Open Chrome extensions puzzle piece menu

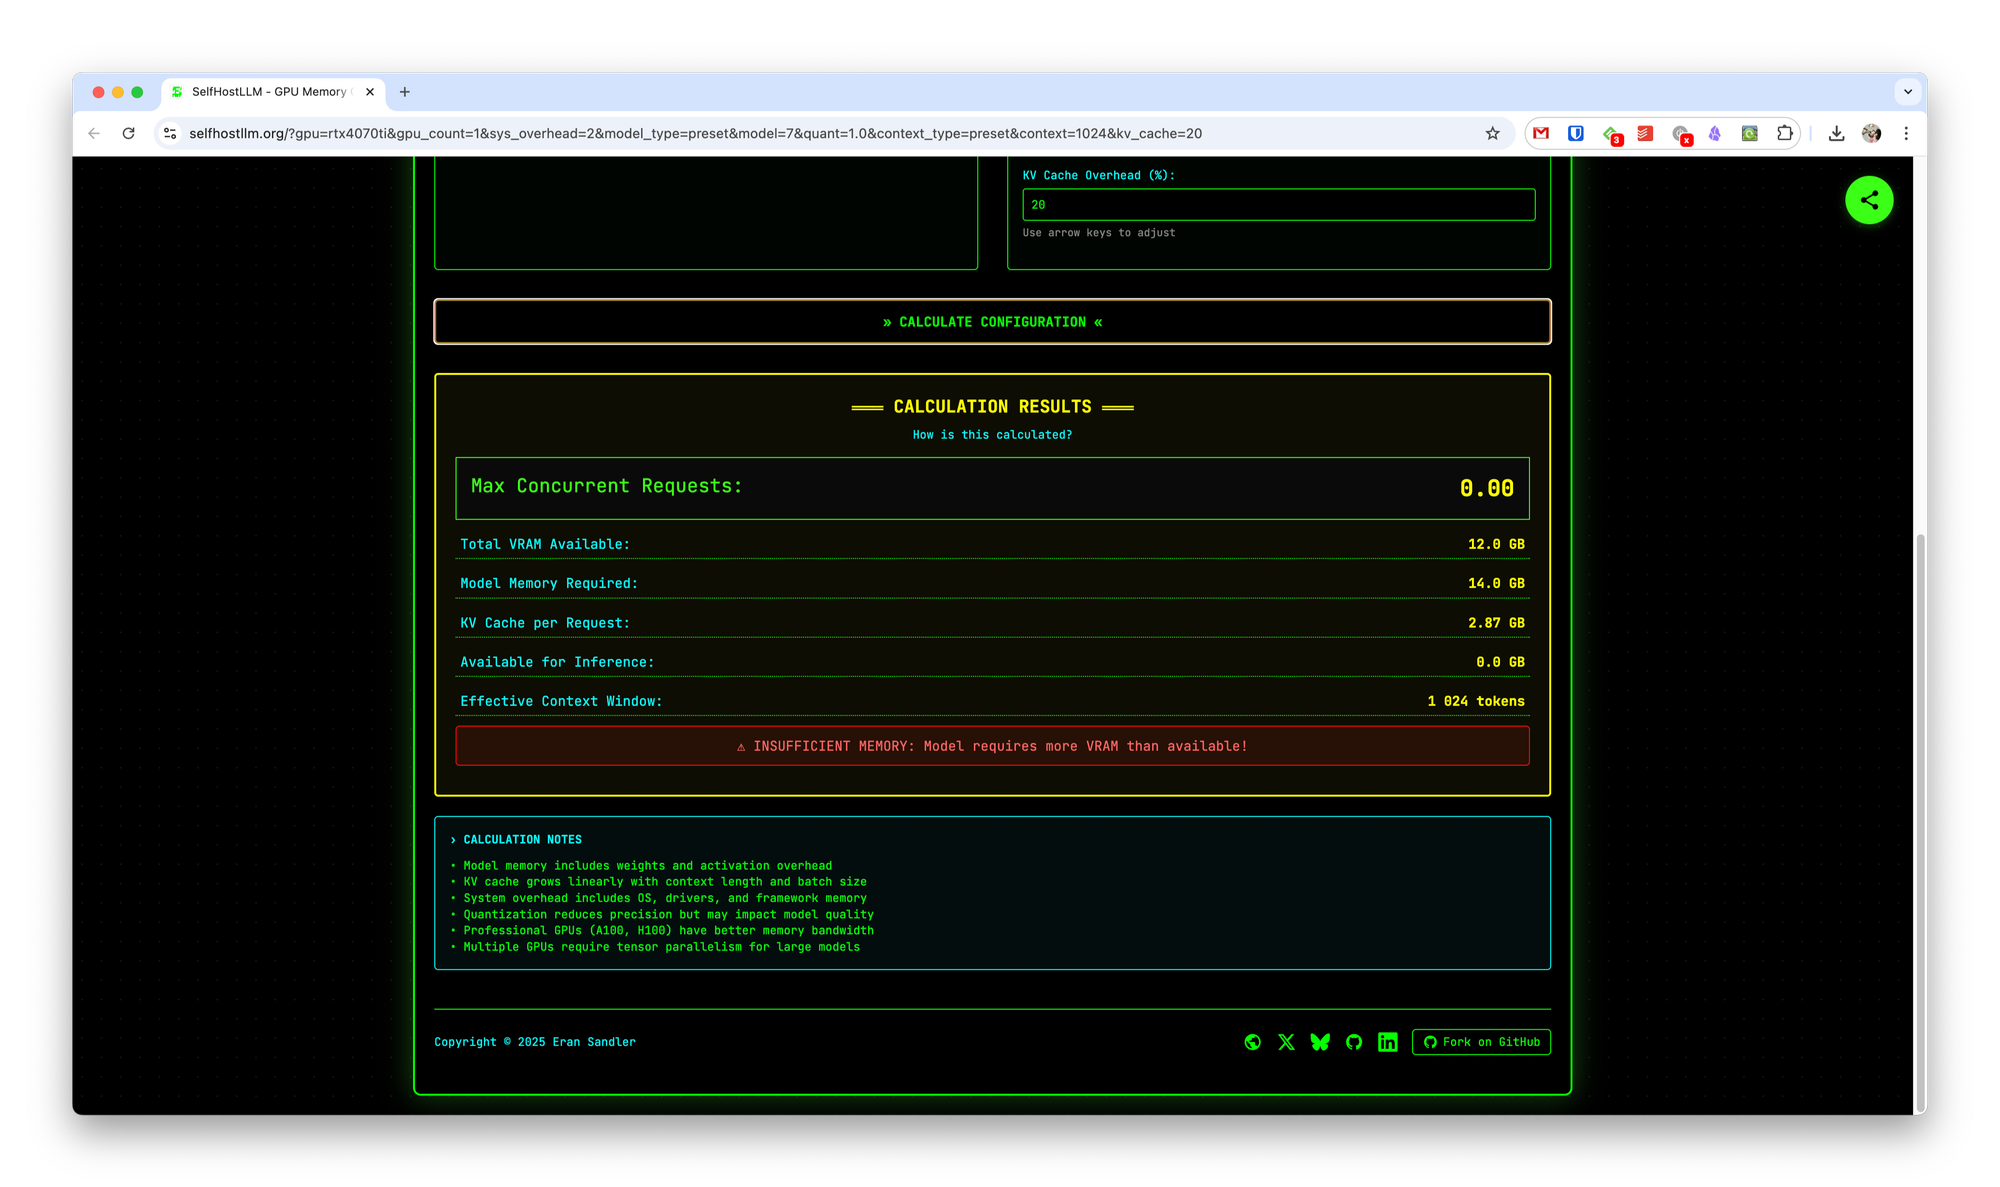1784,133
